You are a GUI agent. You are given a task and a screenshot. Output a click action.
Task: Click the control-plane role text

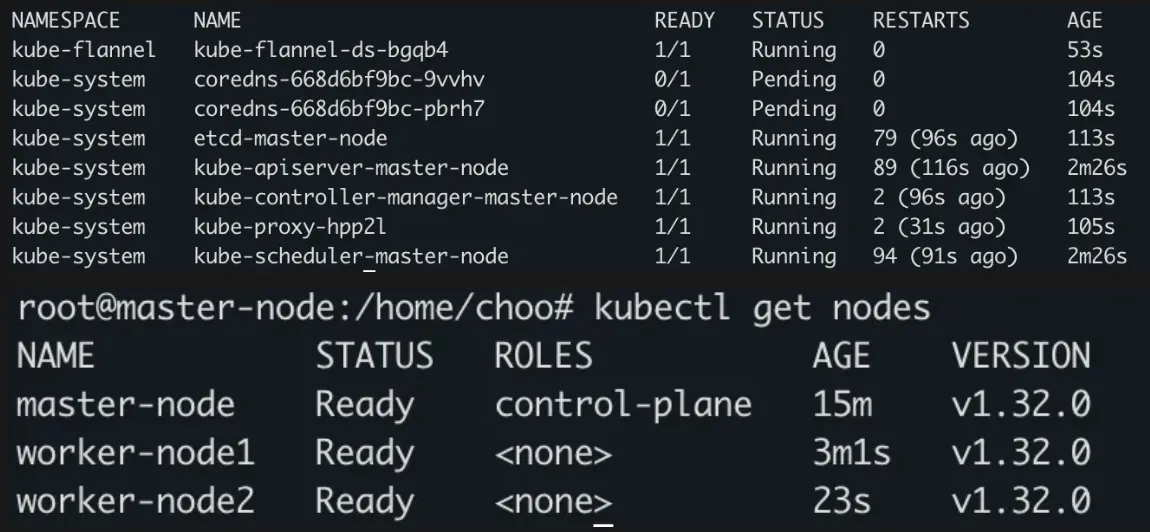(623, 405)
